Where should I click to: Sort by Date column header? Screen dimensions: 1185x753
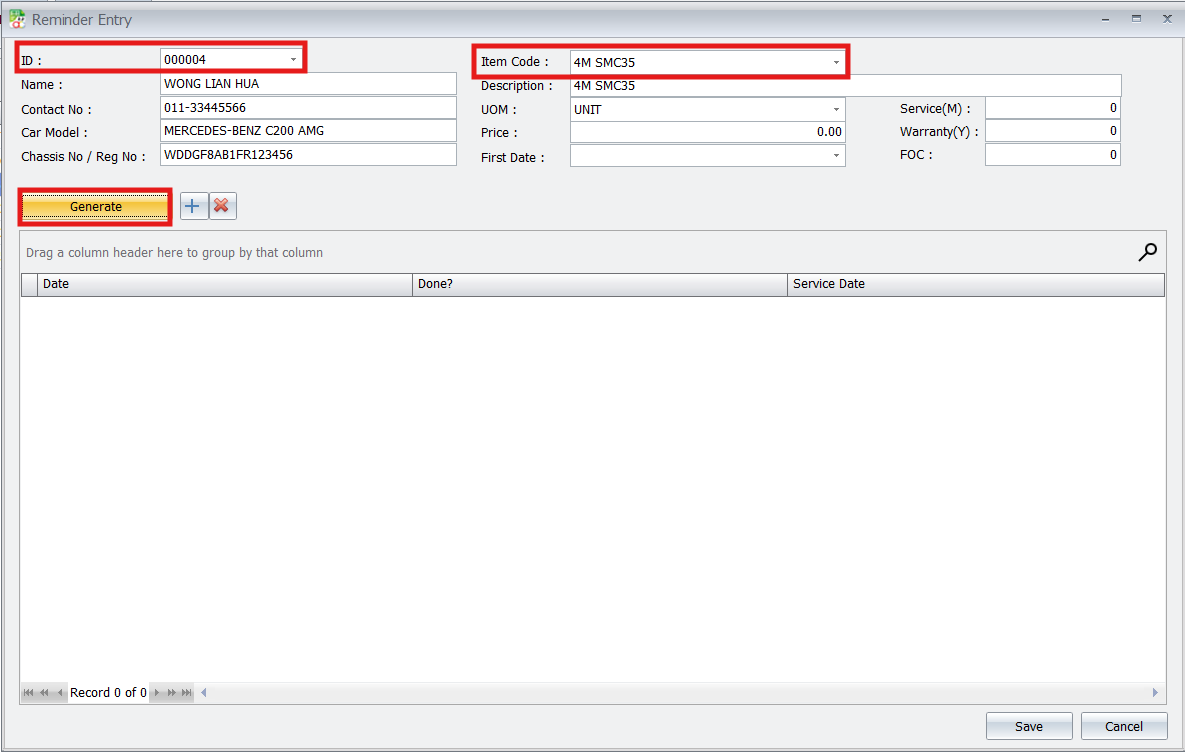pos(225,284)
